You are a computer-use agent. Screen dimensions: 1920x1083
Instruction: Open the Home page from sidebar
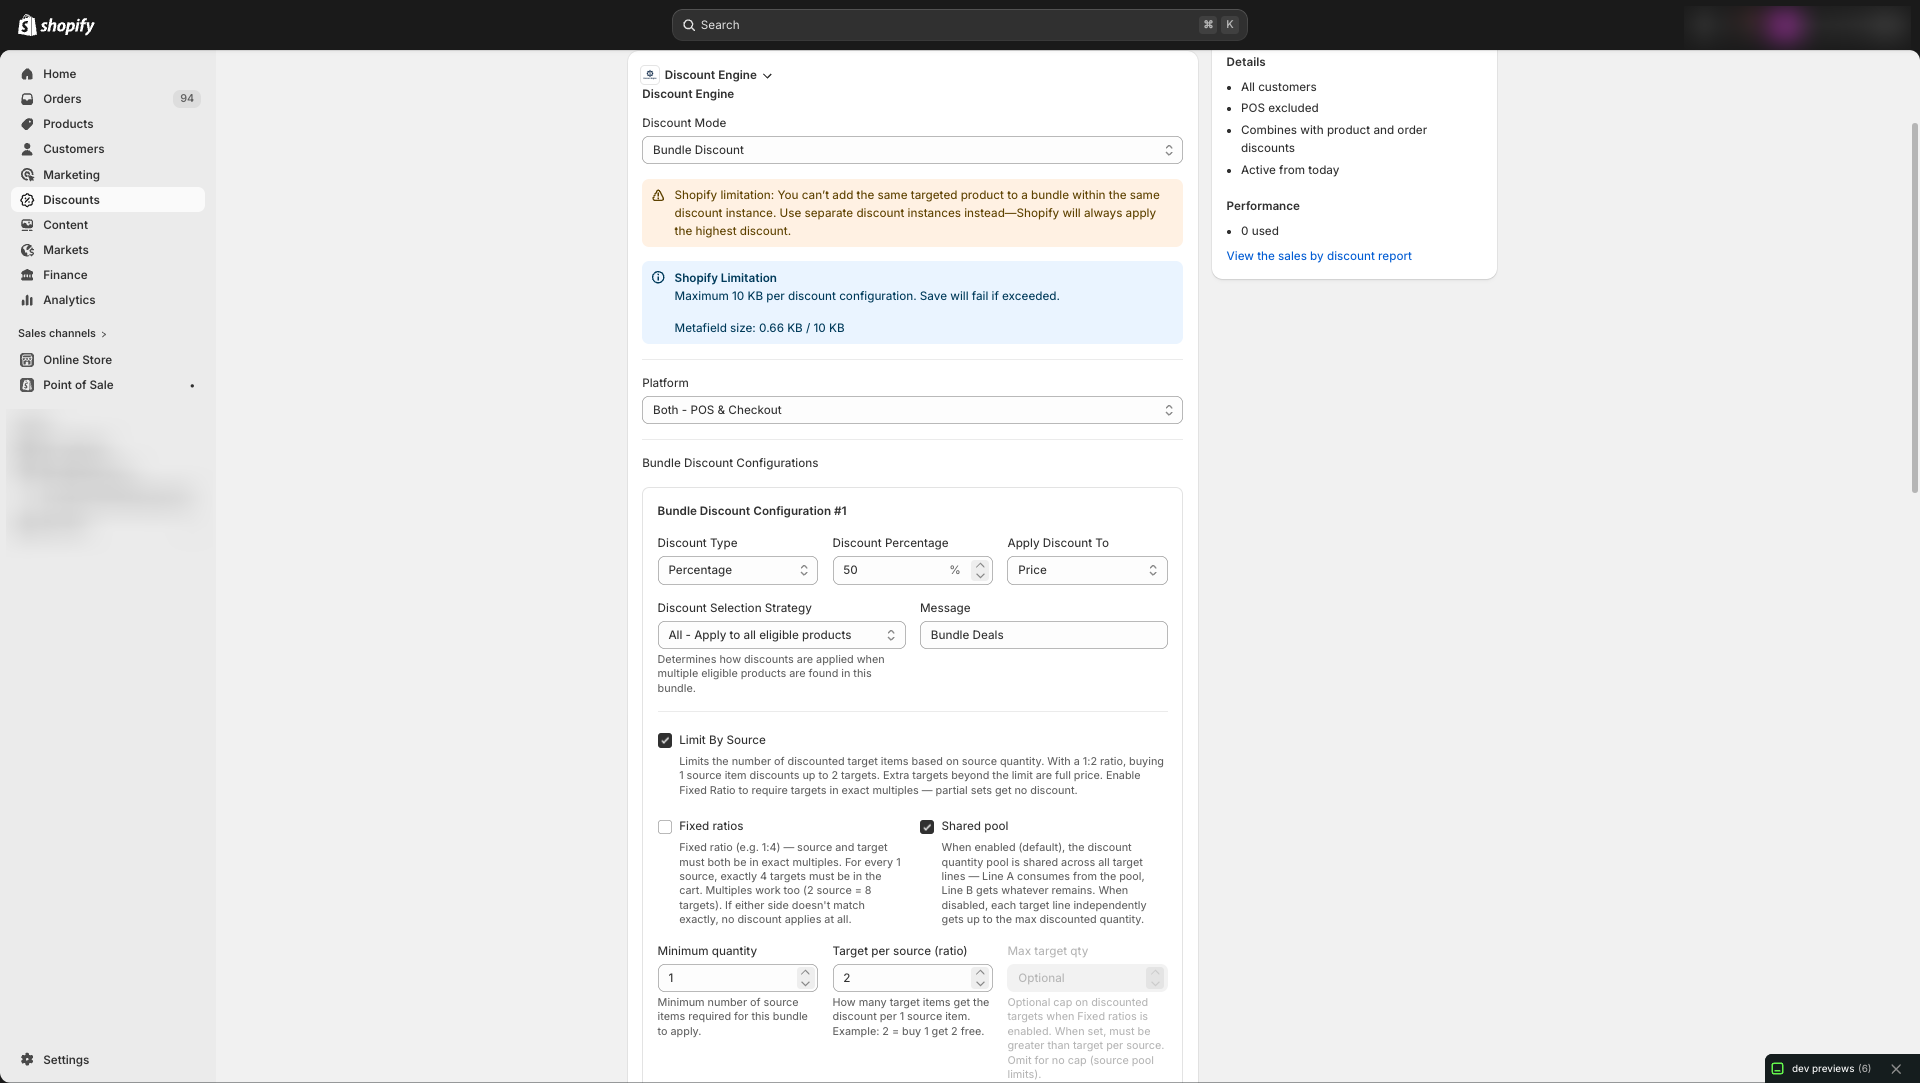click(60, 74)
